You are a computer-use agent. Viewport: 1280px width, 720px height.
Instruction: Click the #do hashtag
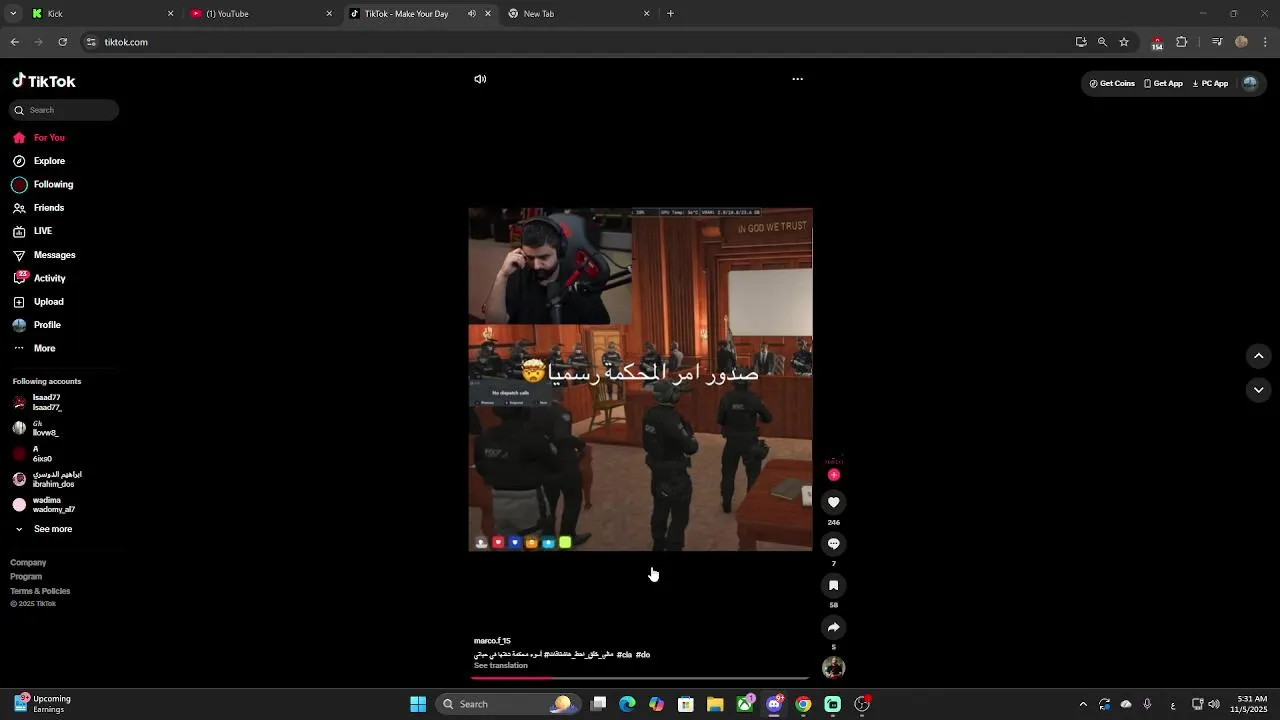click(x=643, y=655)
